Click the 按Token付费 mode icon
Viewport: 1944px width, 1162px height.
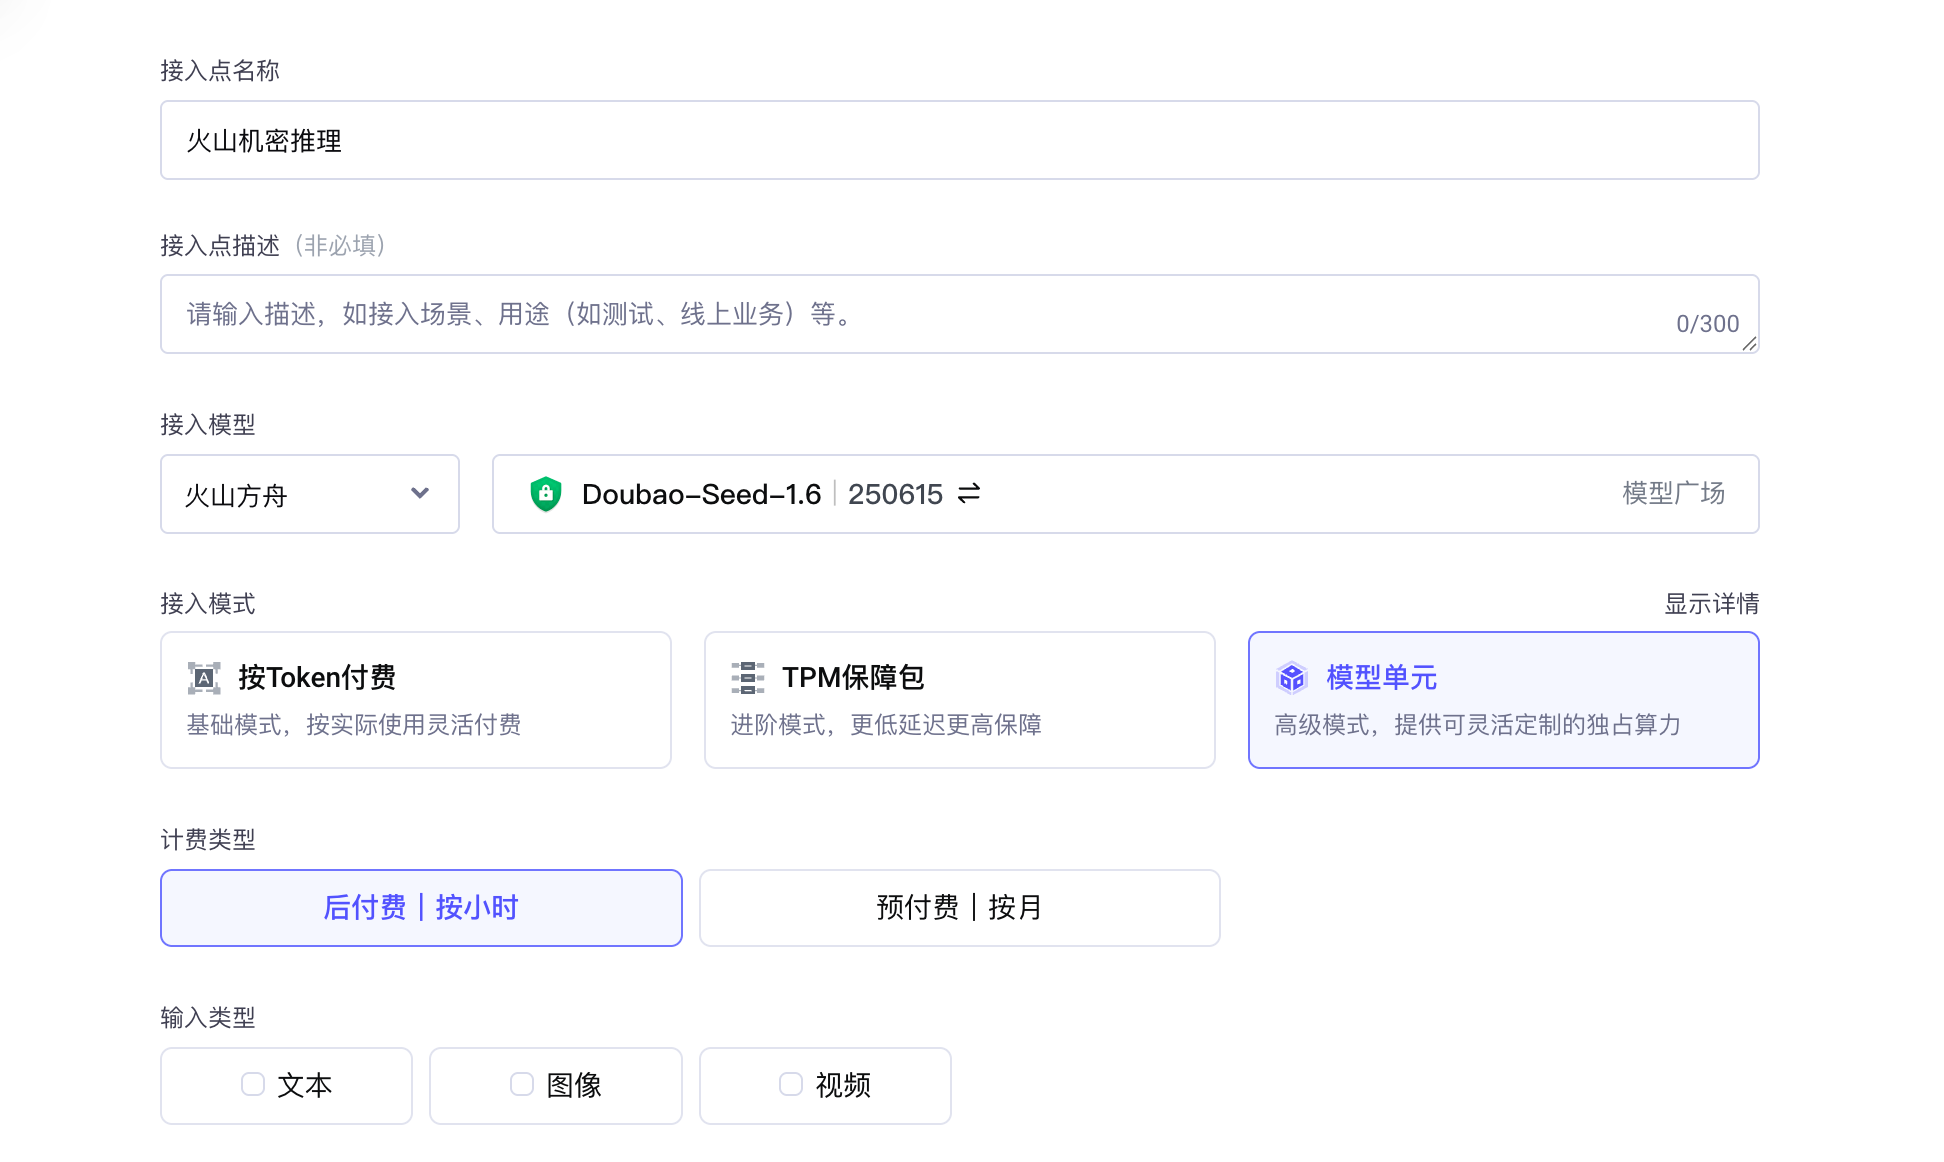click(x=204, y=678)
